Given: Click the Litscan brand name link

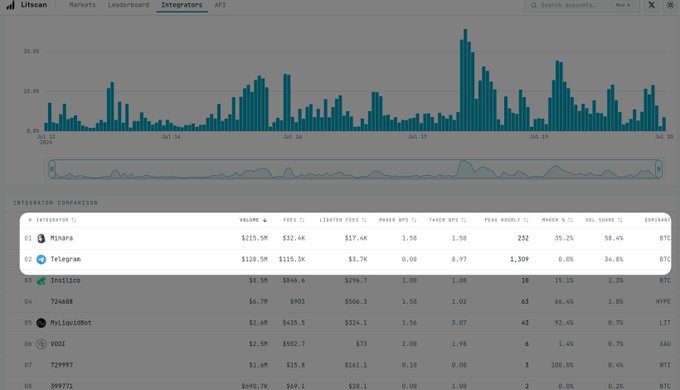Looking at the screenshot, I should pyautogui.click(x=34, y=5).
